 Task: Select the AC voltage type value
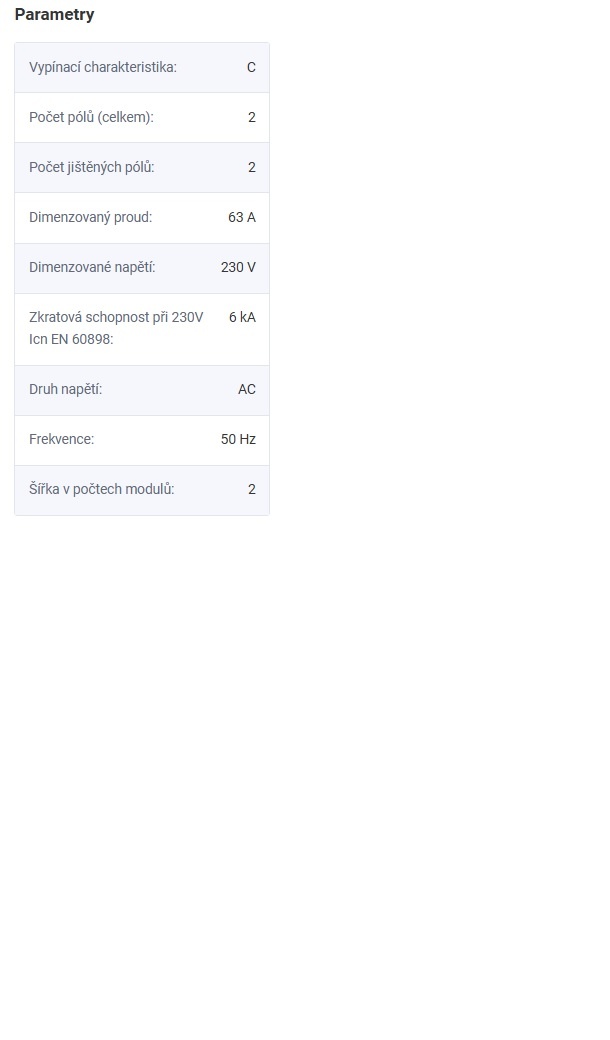coord(247,389)
